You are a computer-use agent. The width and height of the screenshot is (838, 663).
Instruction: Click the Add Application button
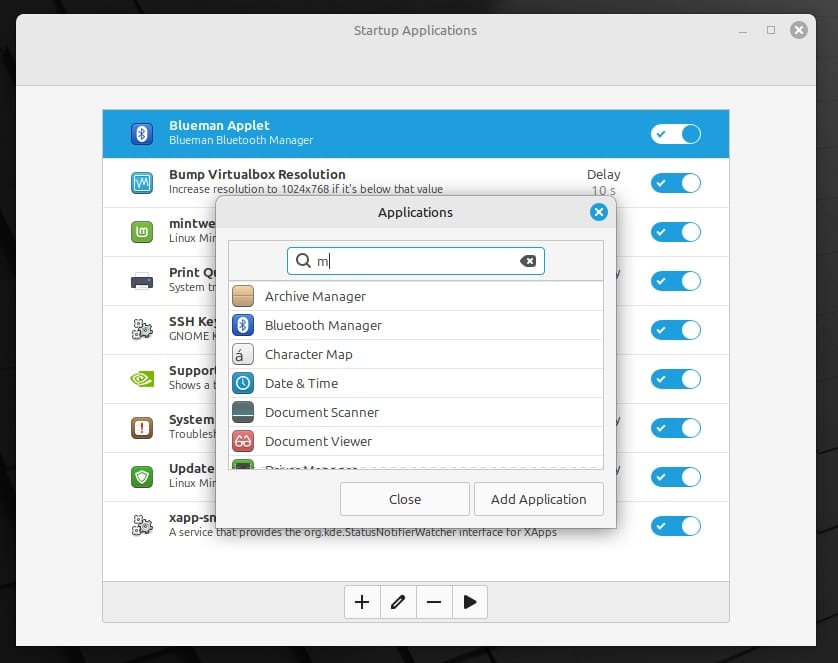pyautogui.click(x=538, y=498)
